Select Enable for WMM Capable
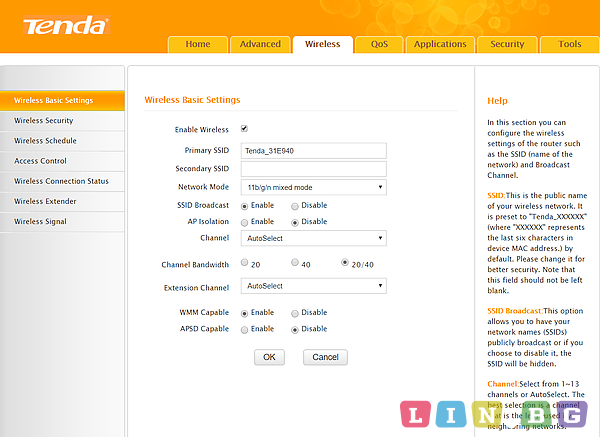Image resolution: width=600 pixels, height=437 pixels. pyautogui.click(x=244, y=314)
